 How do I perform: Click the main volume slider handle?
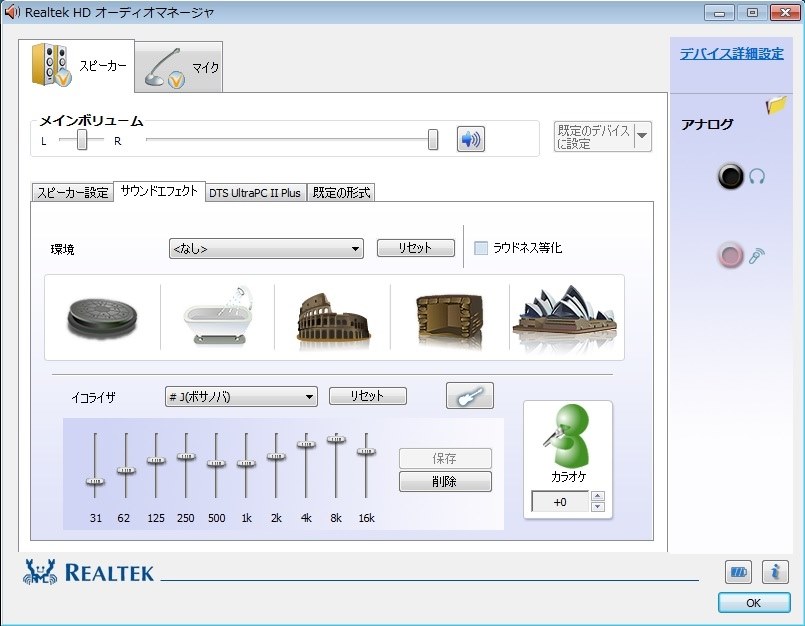[x=433, y=140]
